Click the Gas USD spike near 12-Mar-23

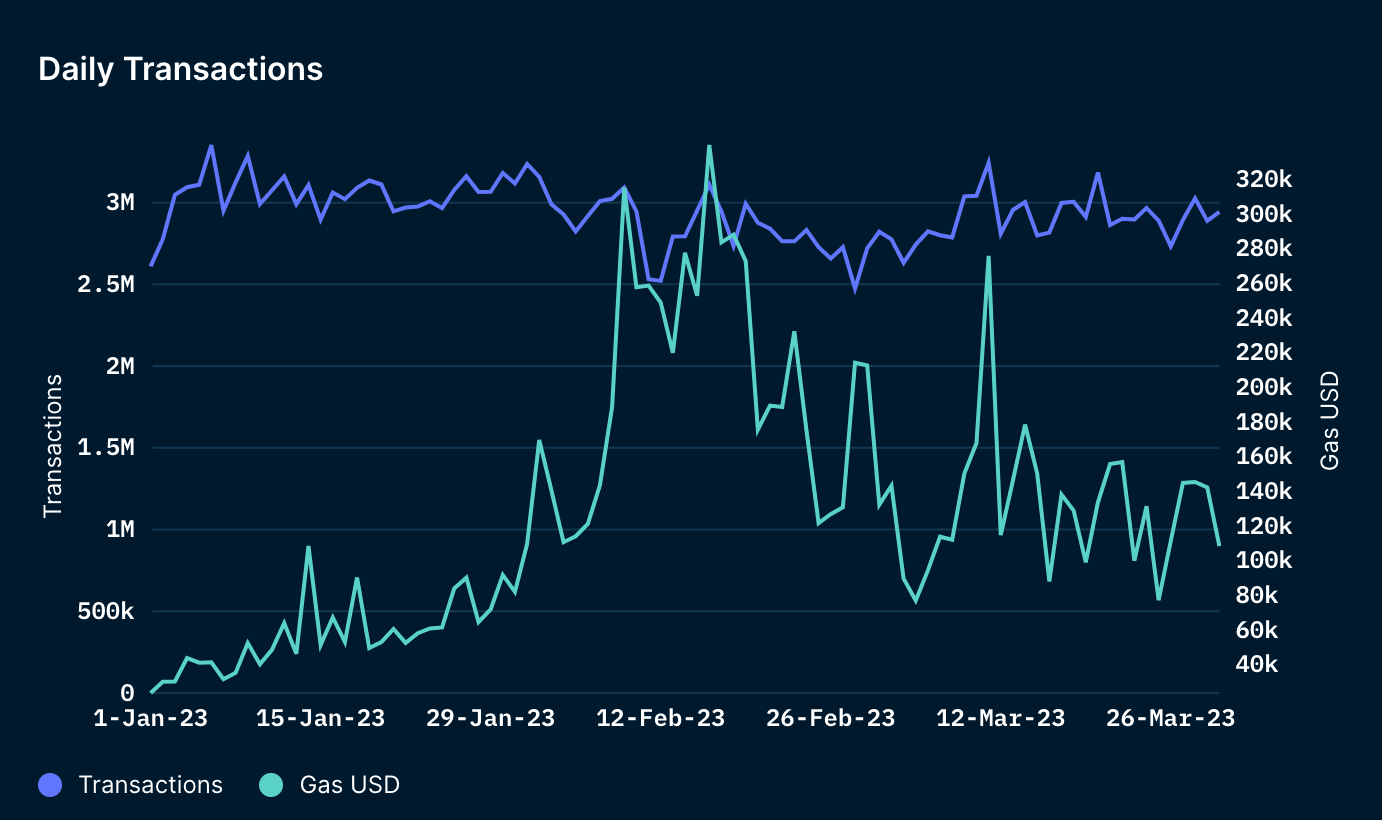988,257
